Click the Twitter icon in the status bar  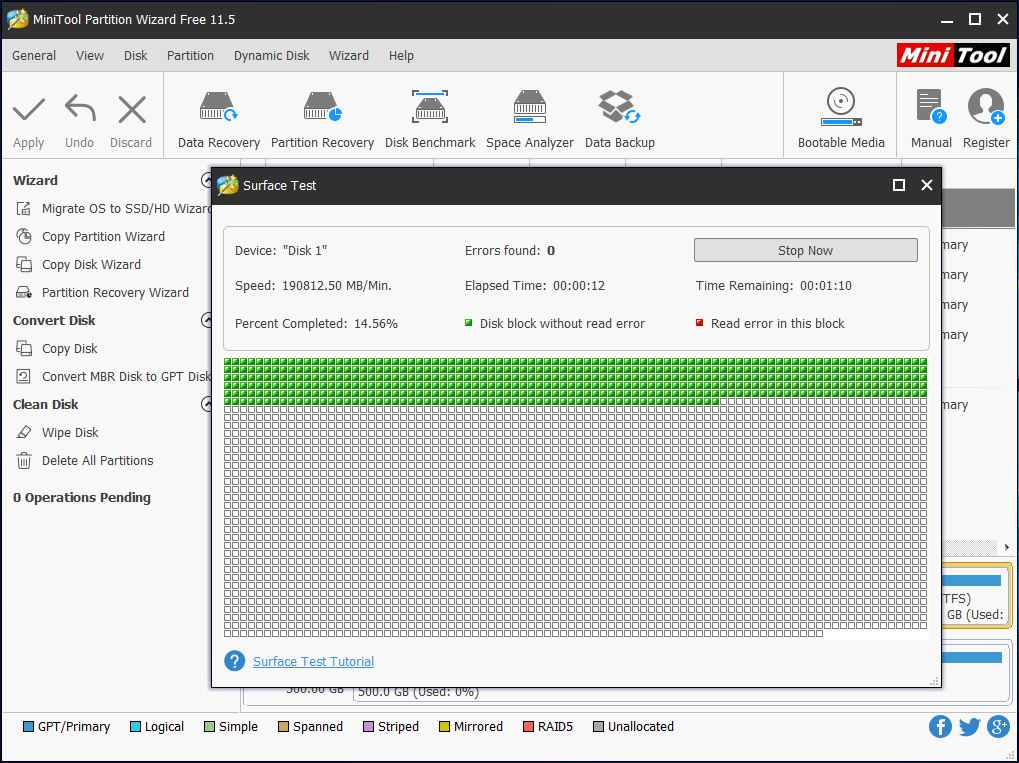click(969, 726)
